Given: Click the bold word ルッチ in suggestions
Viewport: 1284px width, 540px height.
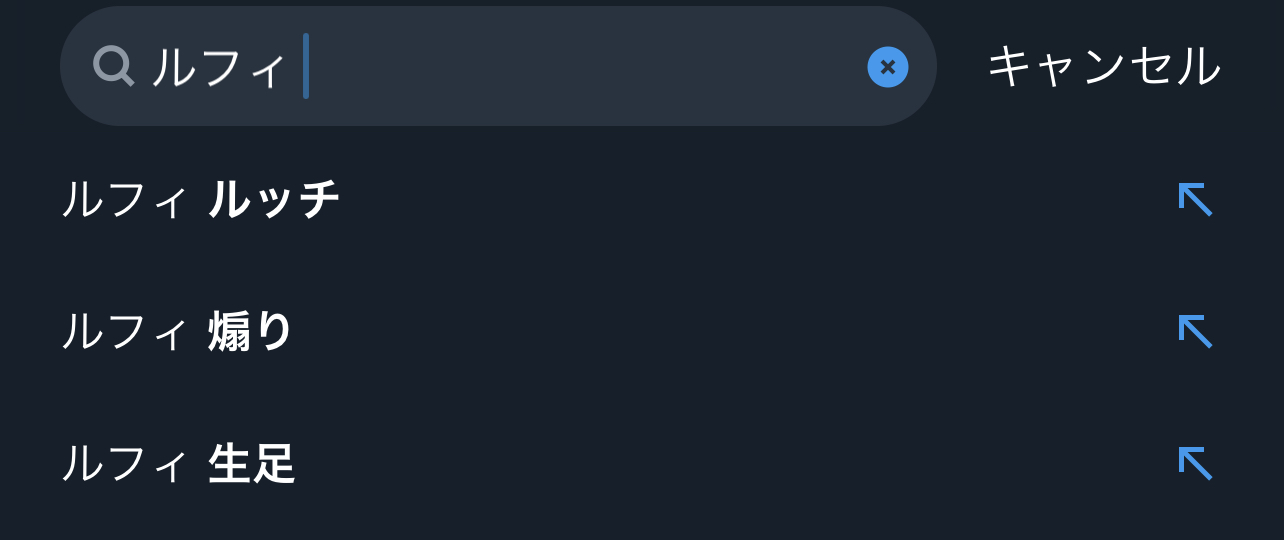Looking at the screenshot, I should (x=274, y=200).
